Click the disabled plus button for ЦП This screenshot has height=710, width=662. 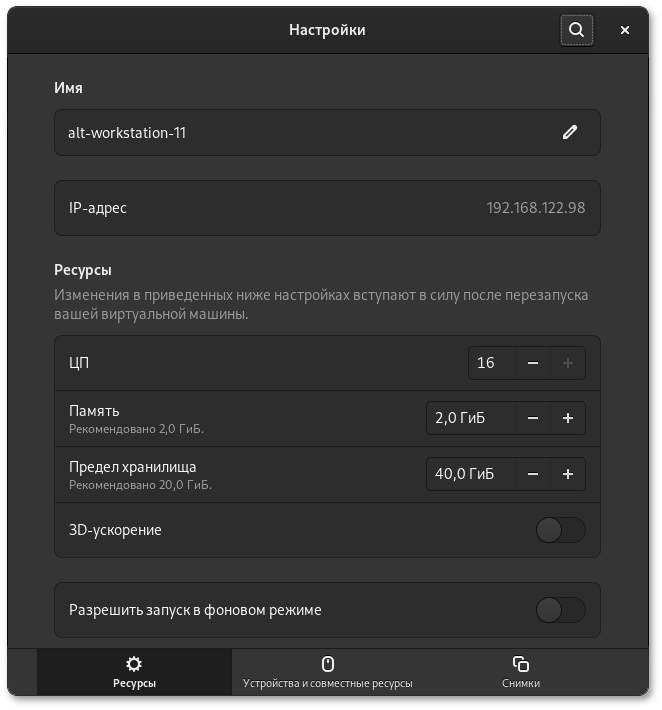568,363
